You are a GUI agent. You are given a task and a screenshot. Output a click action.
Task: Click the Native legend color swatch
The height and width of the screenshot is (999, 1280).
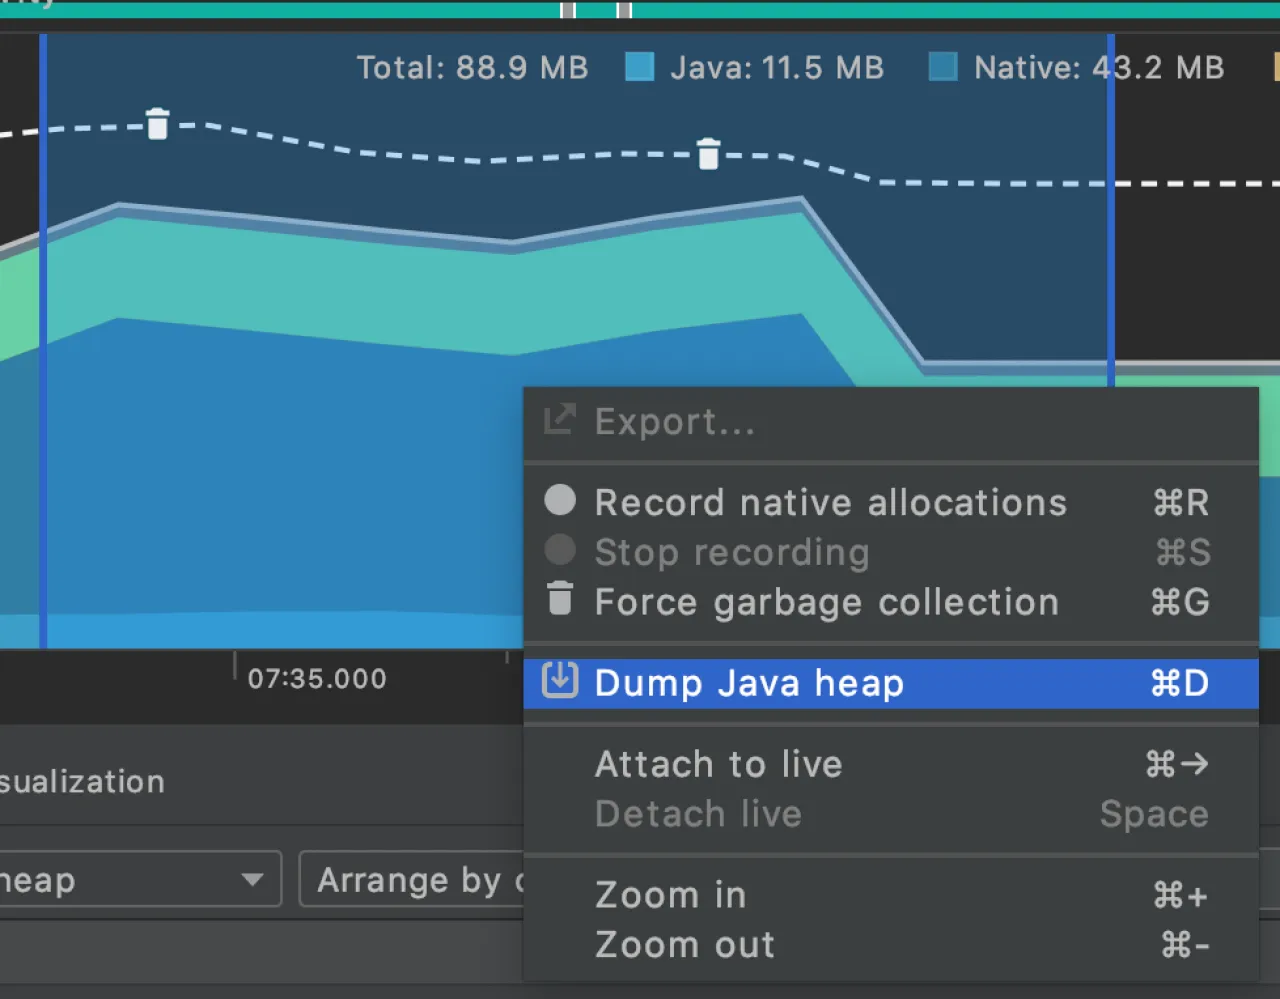943,67
